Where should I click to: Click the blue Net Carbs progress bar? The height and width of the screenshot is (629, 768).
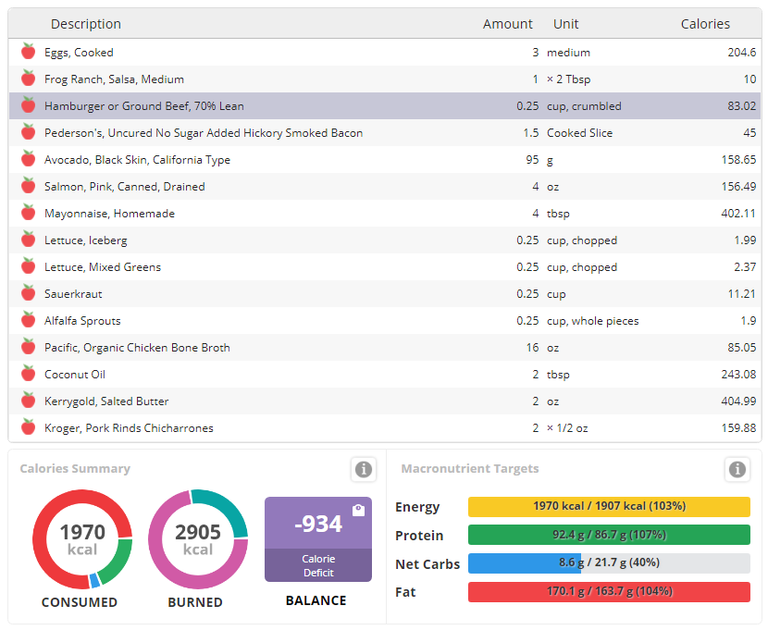pos(609,563)
